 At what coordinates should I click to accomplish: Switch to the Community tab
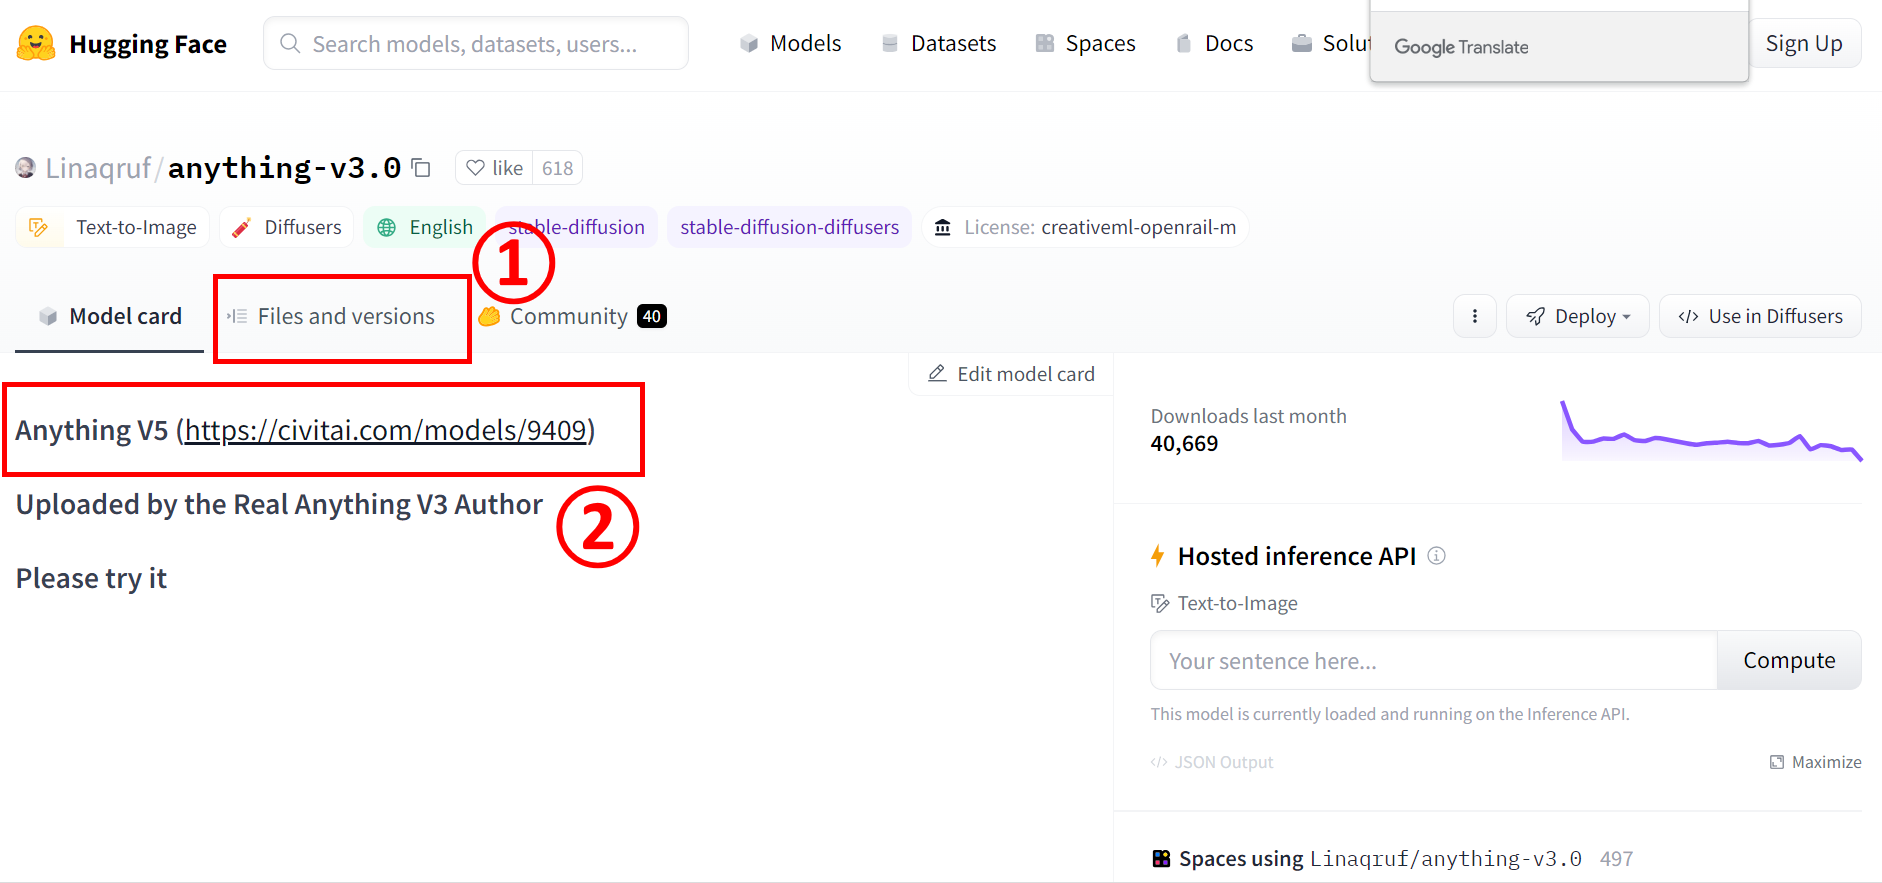[569, 317]
